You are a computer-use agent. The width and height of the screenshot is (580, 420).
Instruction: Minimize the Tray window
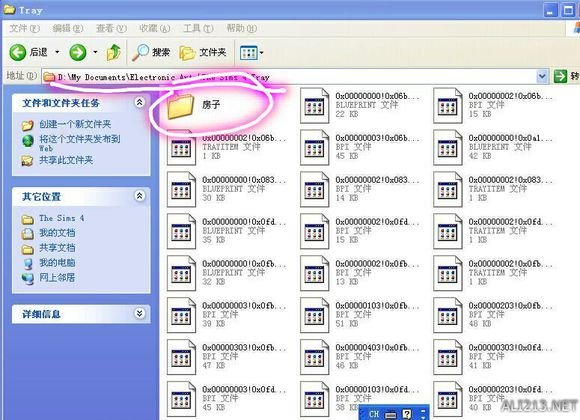(550, 10)
